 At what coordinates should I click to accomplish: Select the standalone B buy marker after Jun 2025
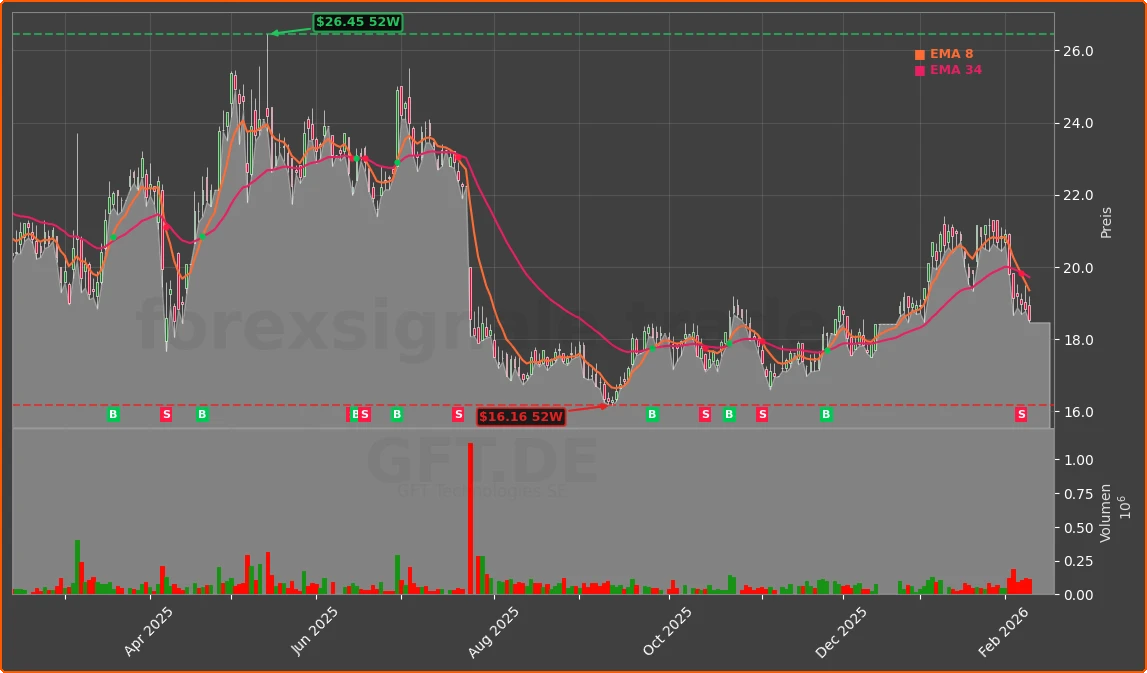(x=397, y=414)
